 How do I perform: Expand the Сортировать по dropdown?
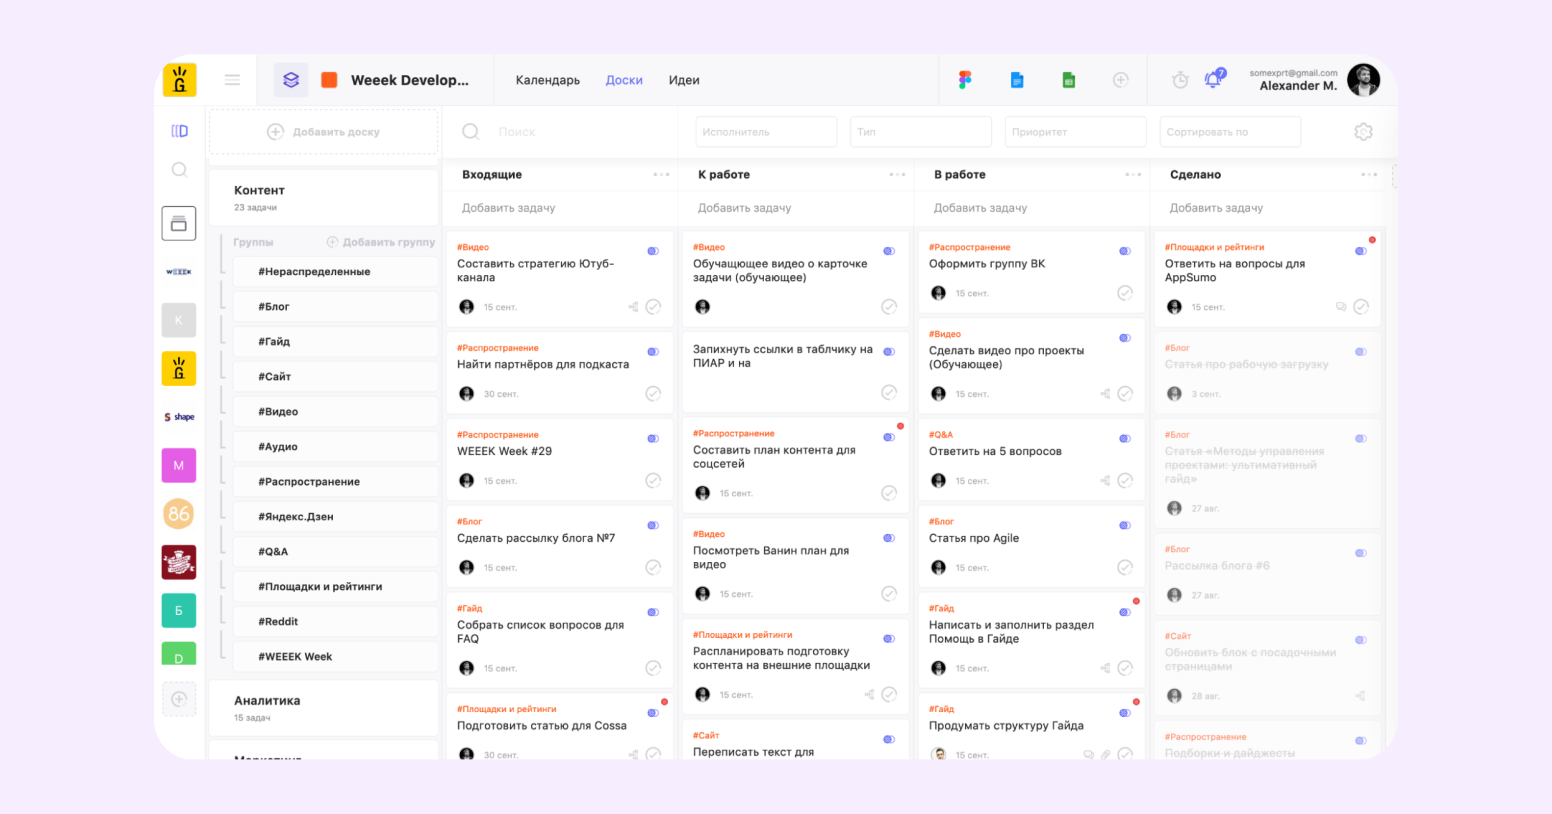pyautogui.click(x=1230, y=132)
